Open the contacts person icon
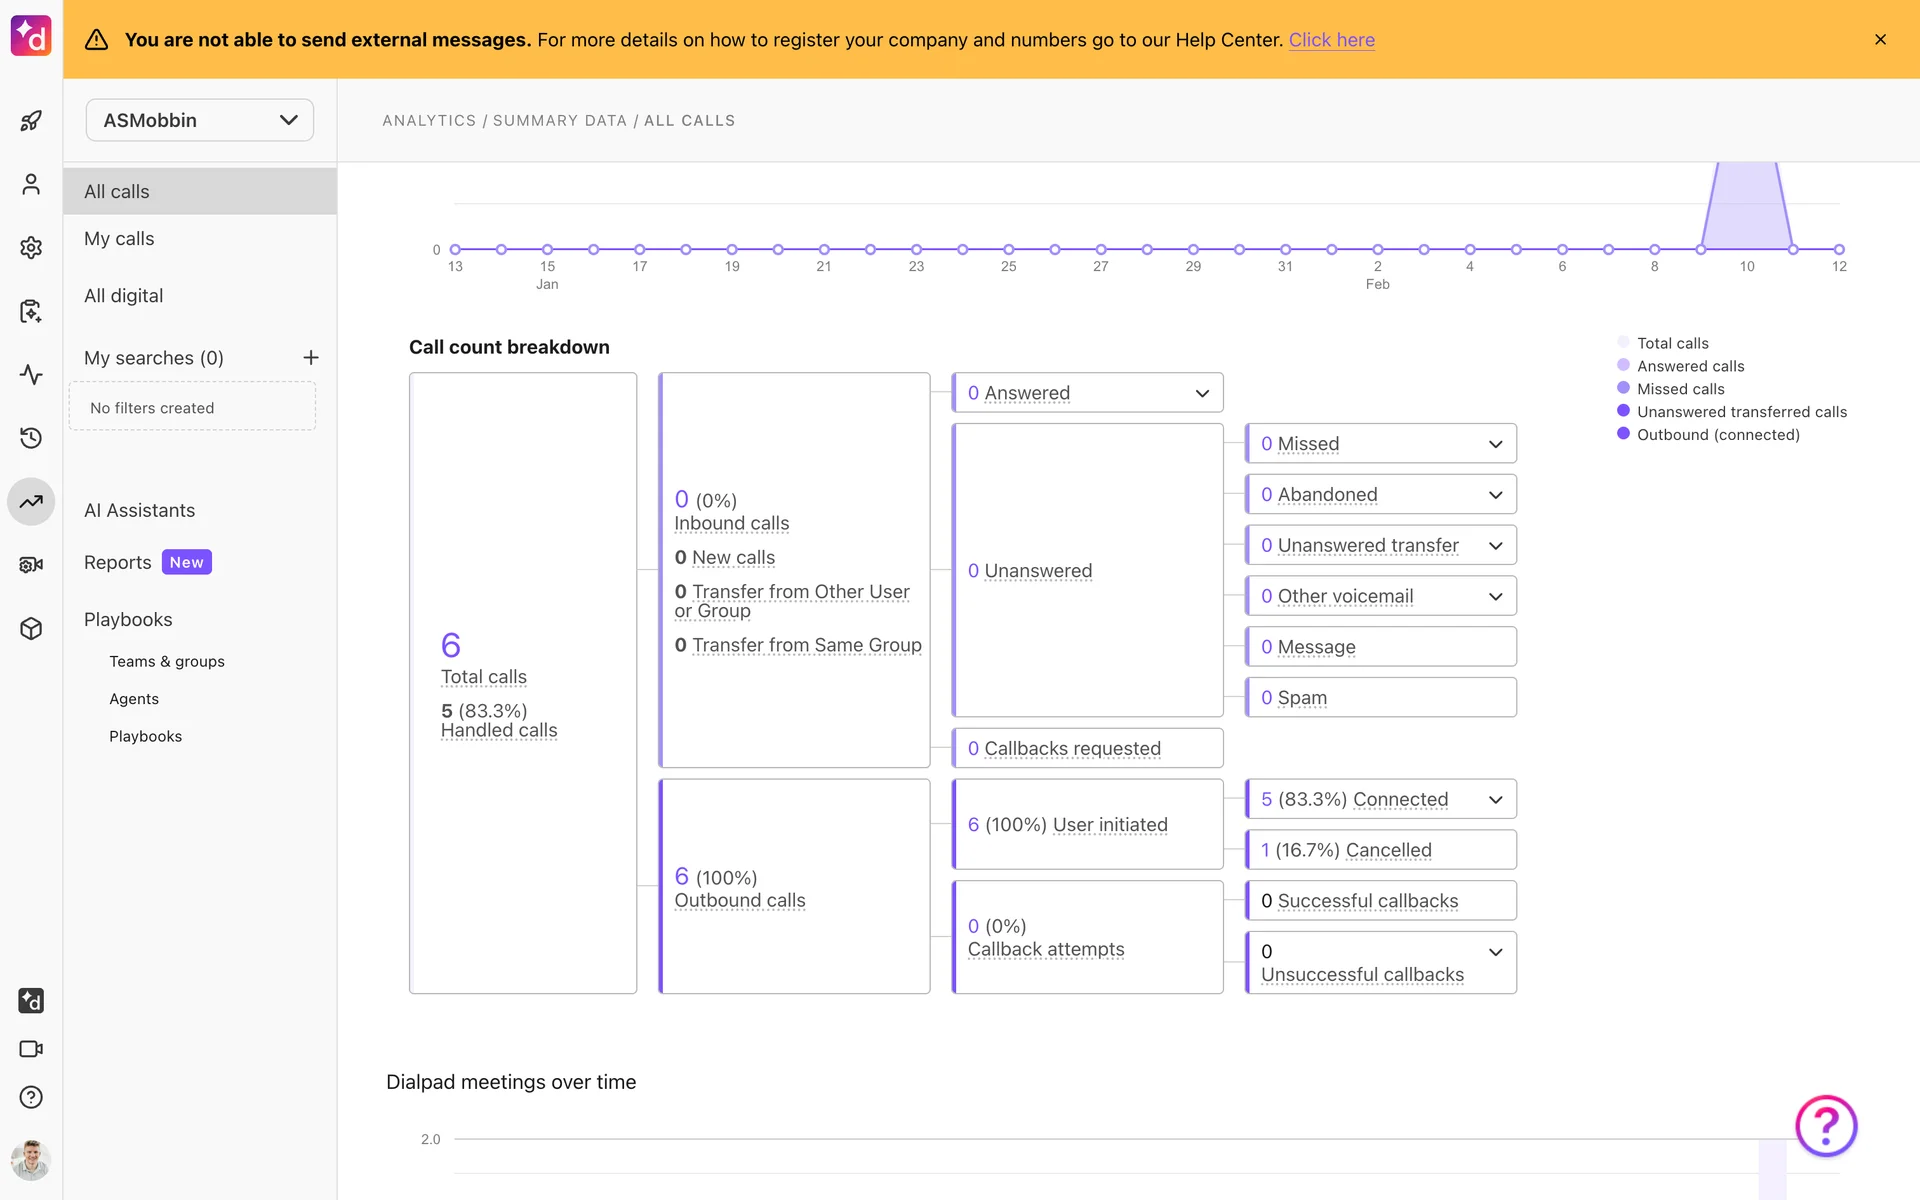Viewport: 1920px width, 1200px height. pos(31,185)
